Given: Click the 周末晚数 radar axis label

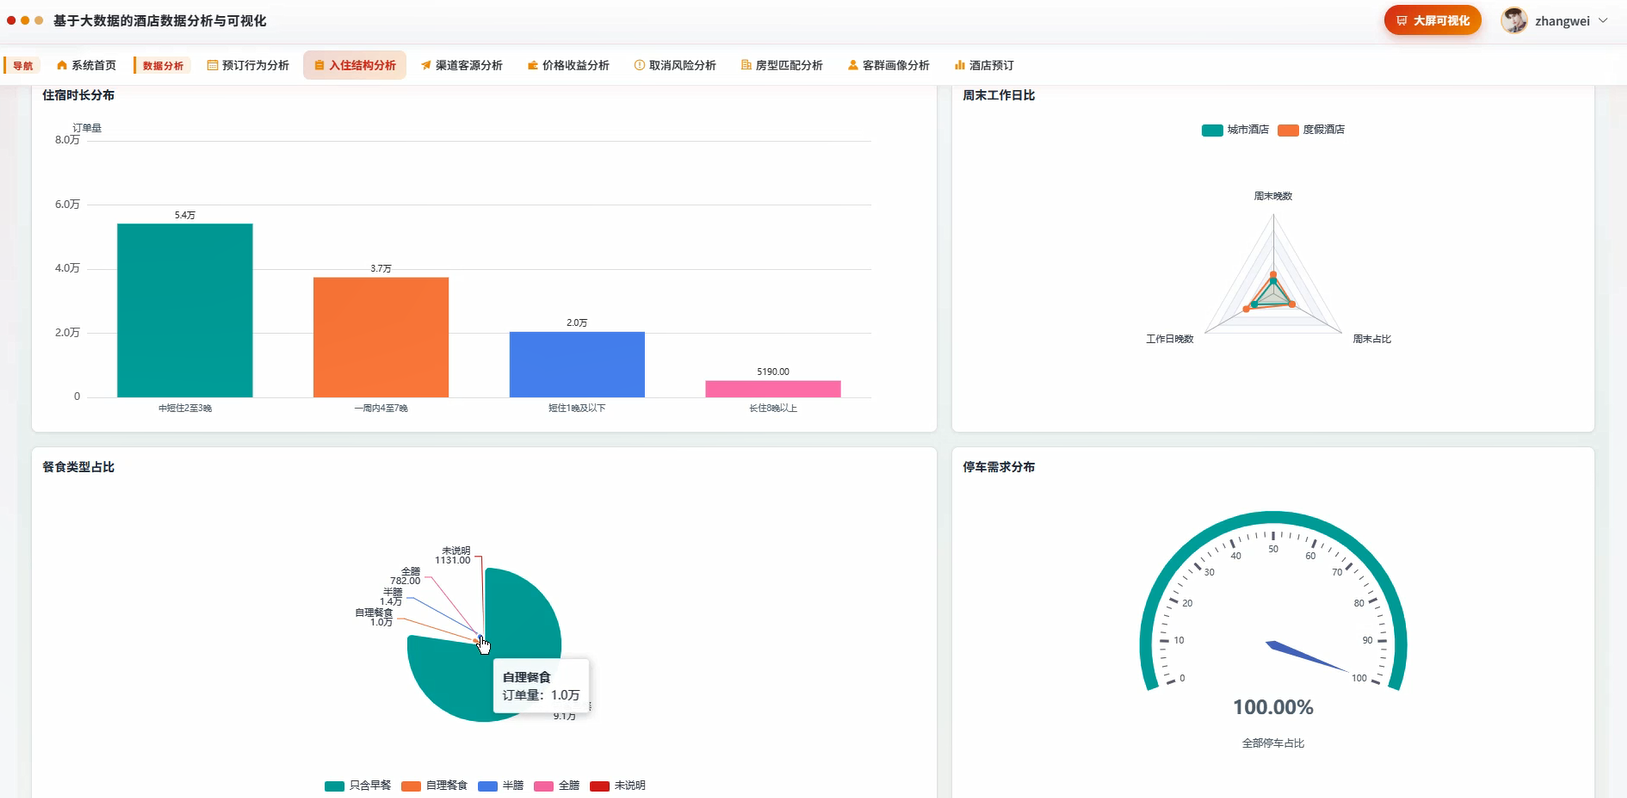Looking at the screenshot, I should pyautogui.click(x=1273, y=196).
